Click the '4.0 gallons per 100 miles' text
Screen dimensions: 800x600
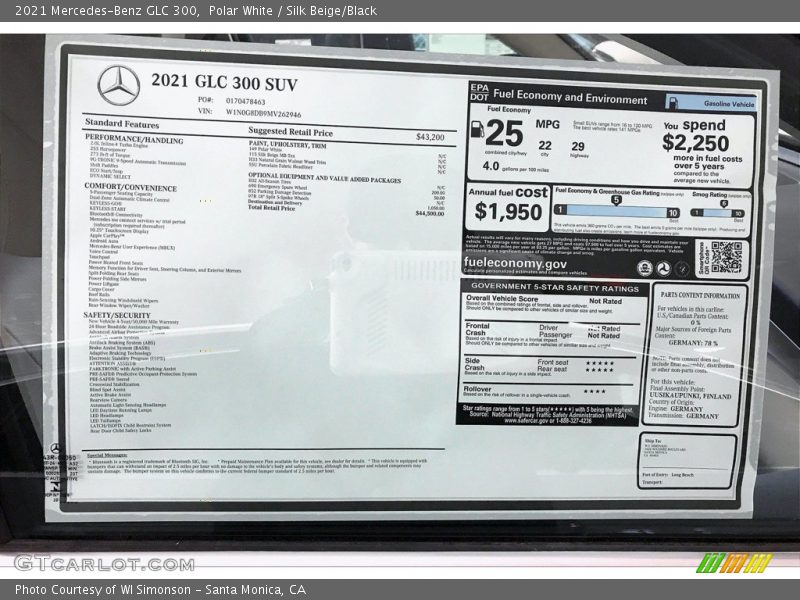[x=515, y=166]
